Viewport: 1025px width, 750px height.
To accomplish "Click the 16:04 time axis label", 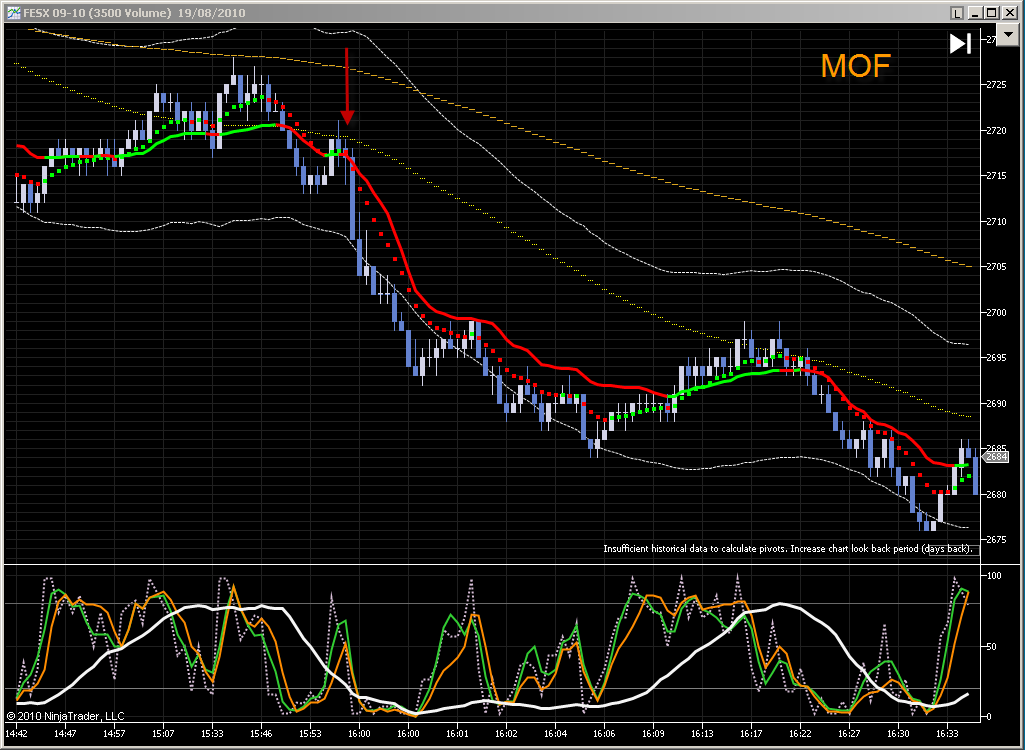I will (x=556, y=734).
